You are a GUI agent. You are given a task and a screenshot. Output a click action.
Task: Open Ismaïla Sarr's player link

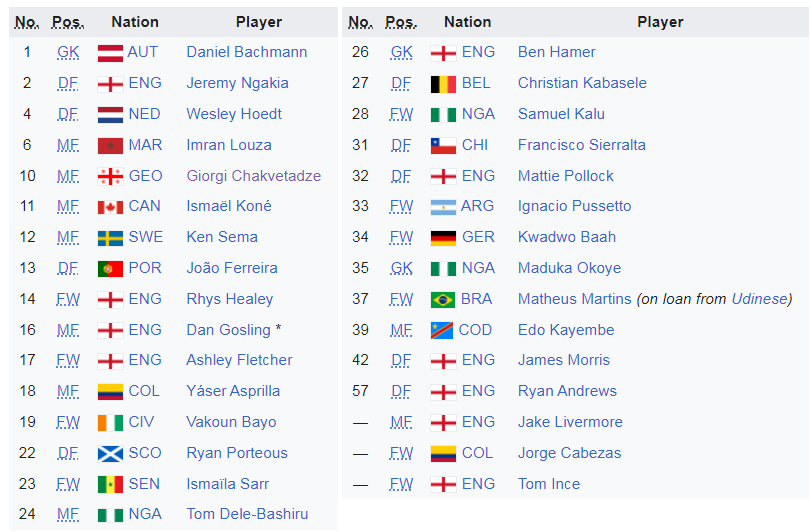[x=227, y=484]
